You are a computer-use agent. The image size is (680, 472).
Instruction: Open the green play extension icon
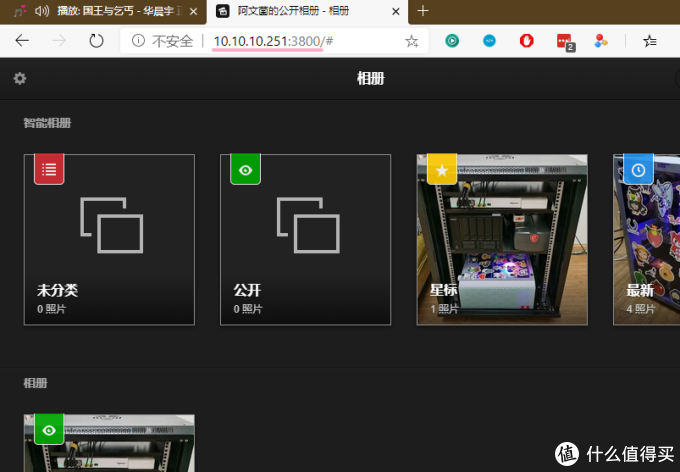point(452,41)
